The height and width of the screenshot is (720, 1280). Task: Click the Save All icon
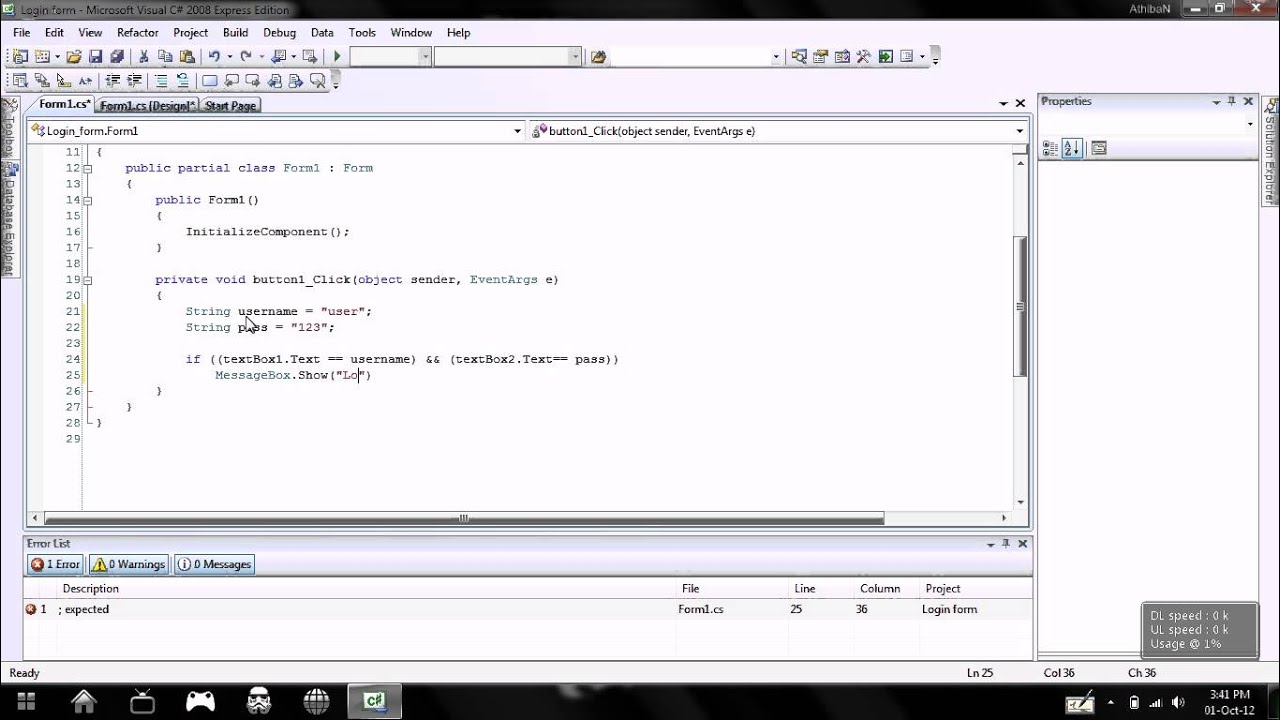[117, 57]
